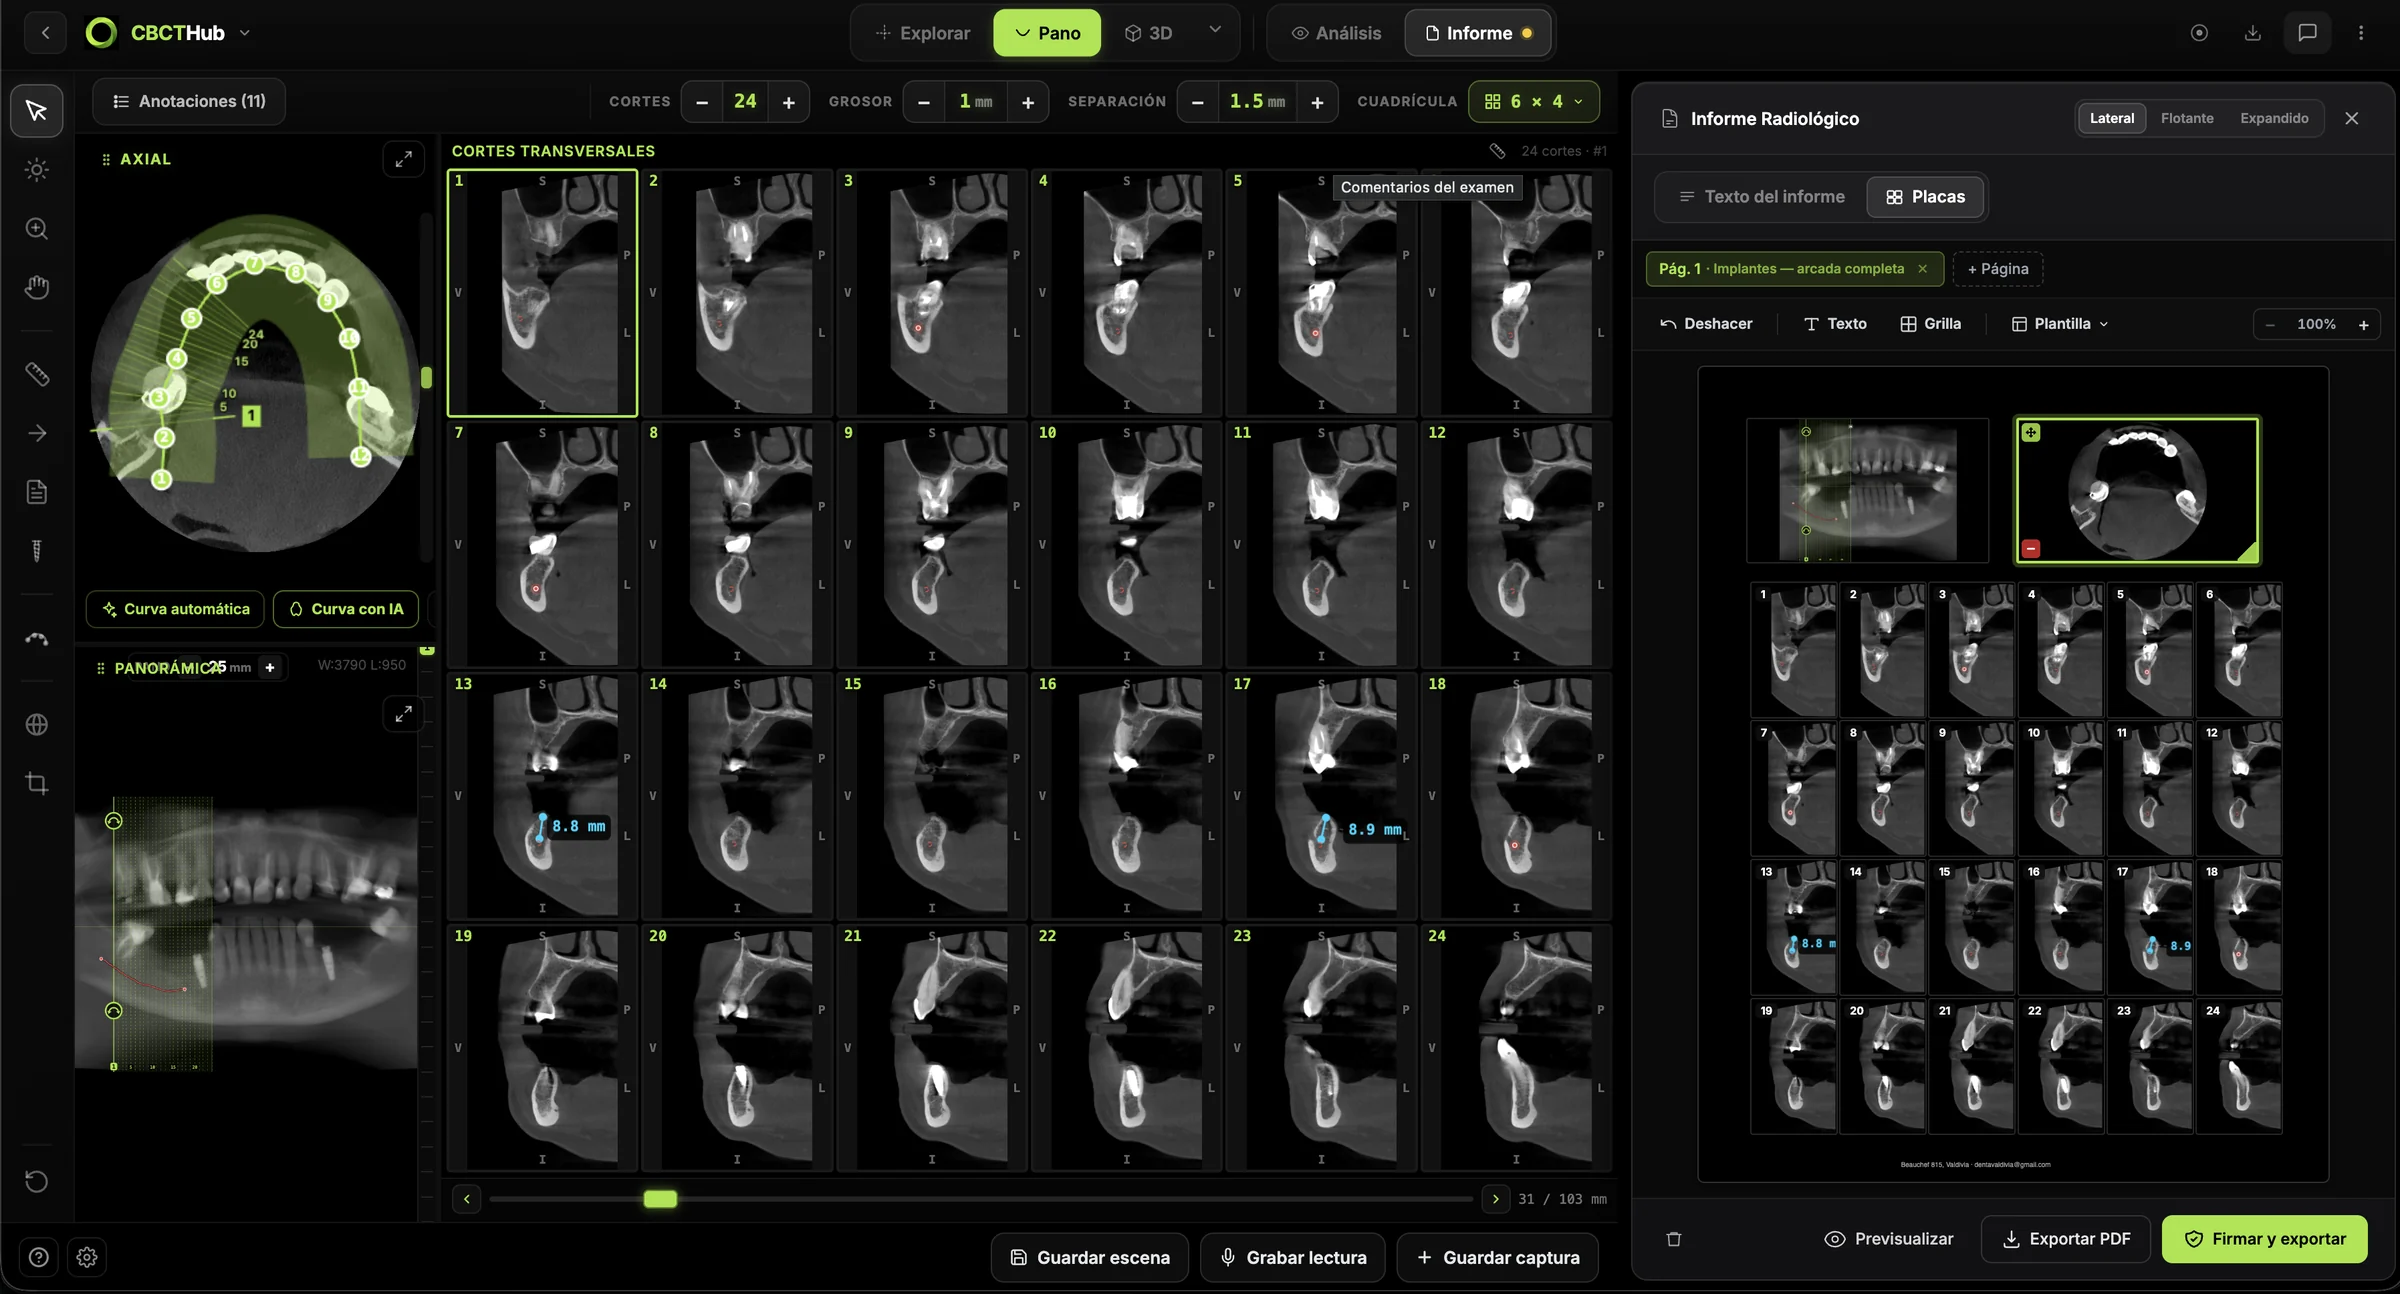Switch report panel to Flotante mode

point(2187,118)
